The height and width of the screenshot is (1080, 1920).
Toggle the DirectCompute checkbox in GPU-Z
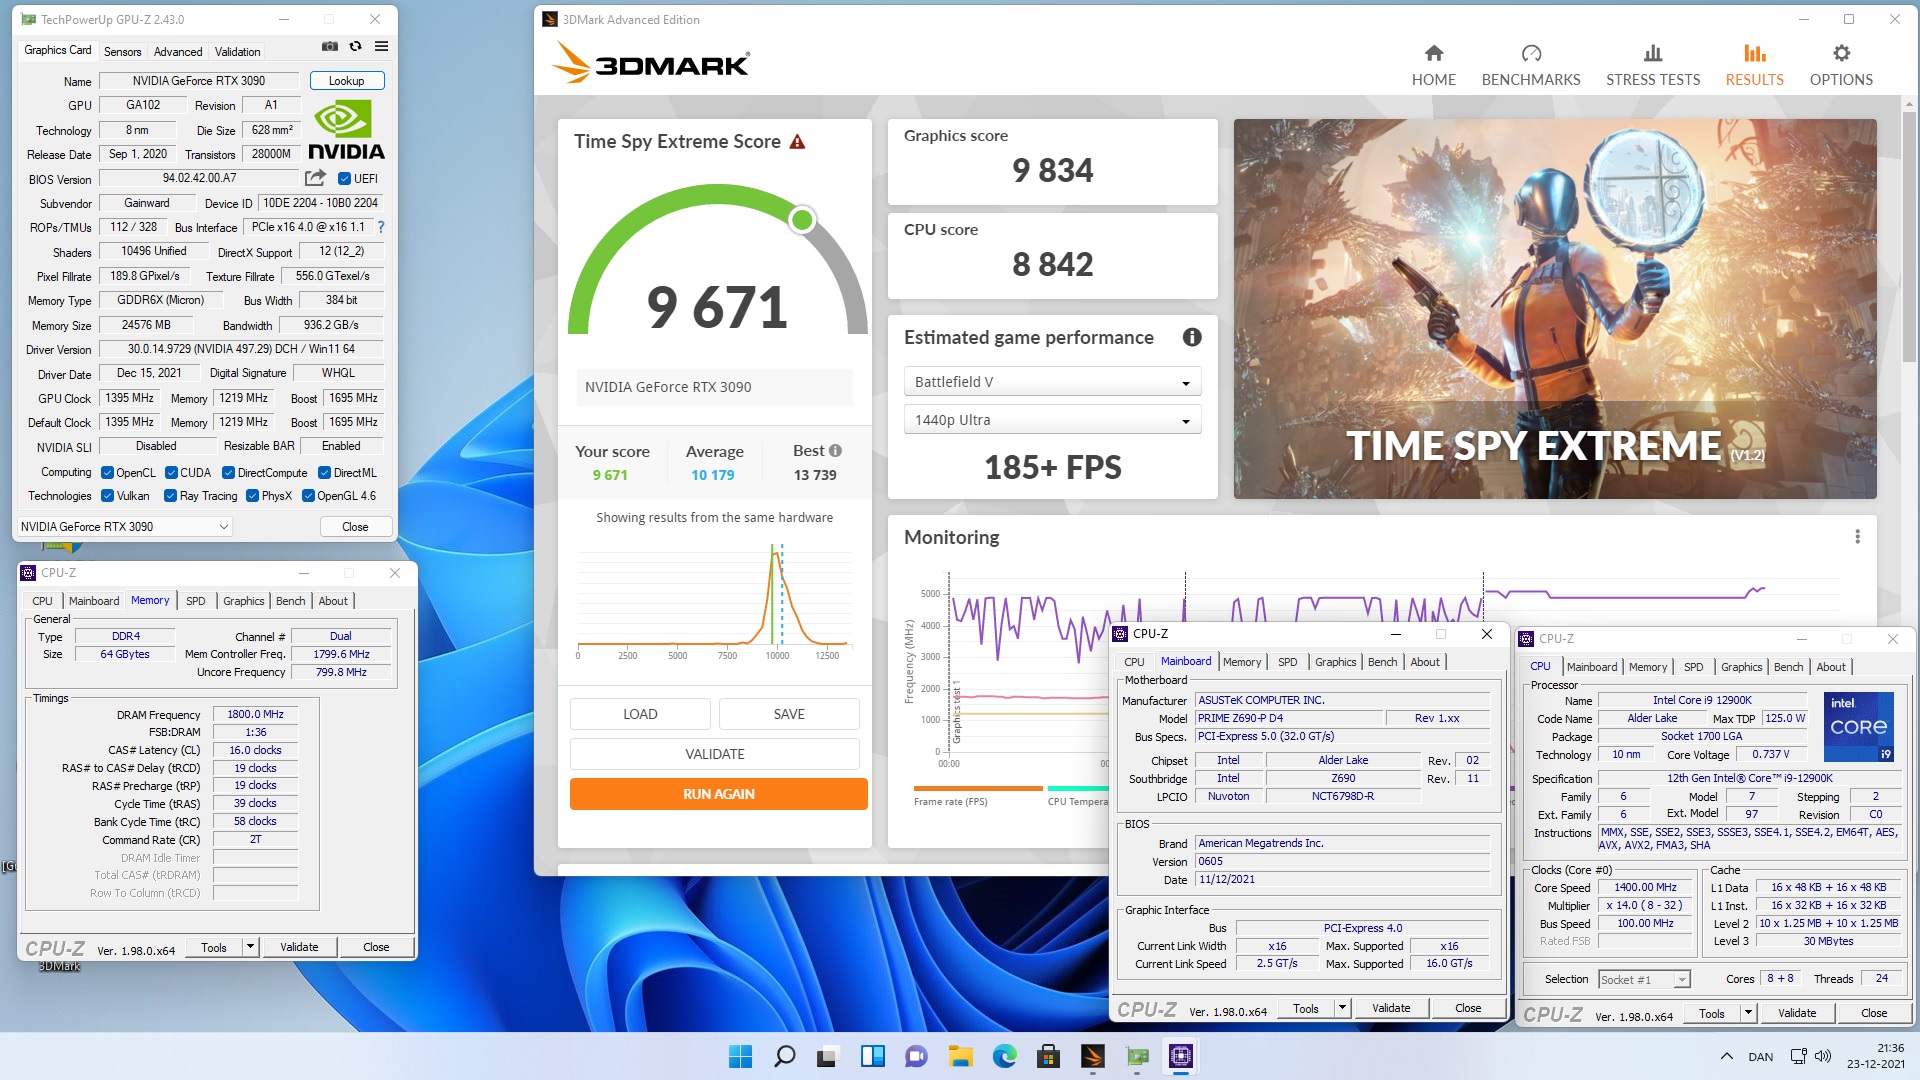(228, 473)
